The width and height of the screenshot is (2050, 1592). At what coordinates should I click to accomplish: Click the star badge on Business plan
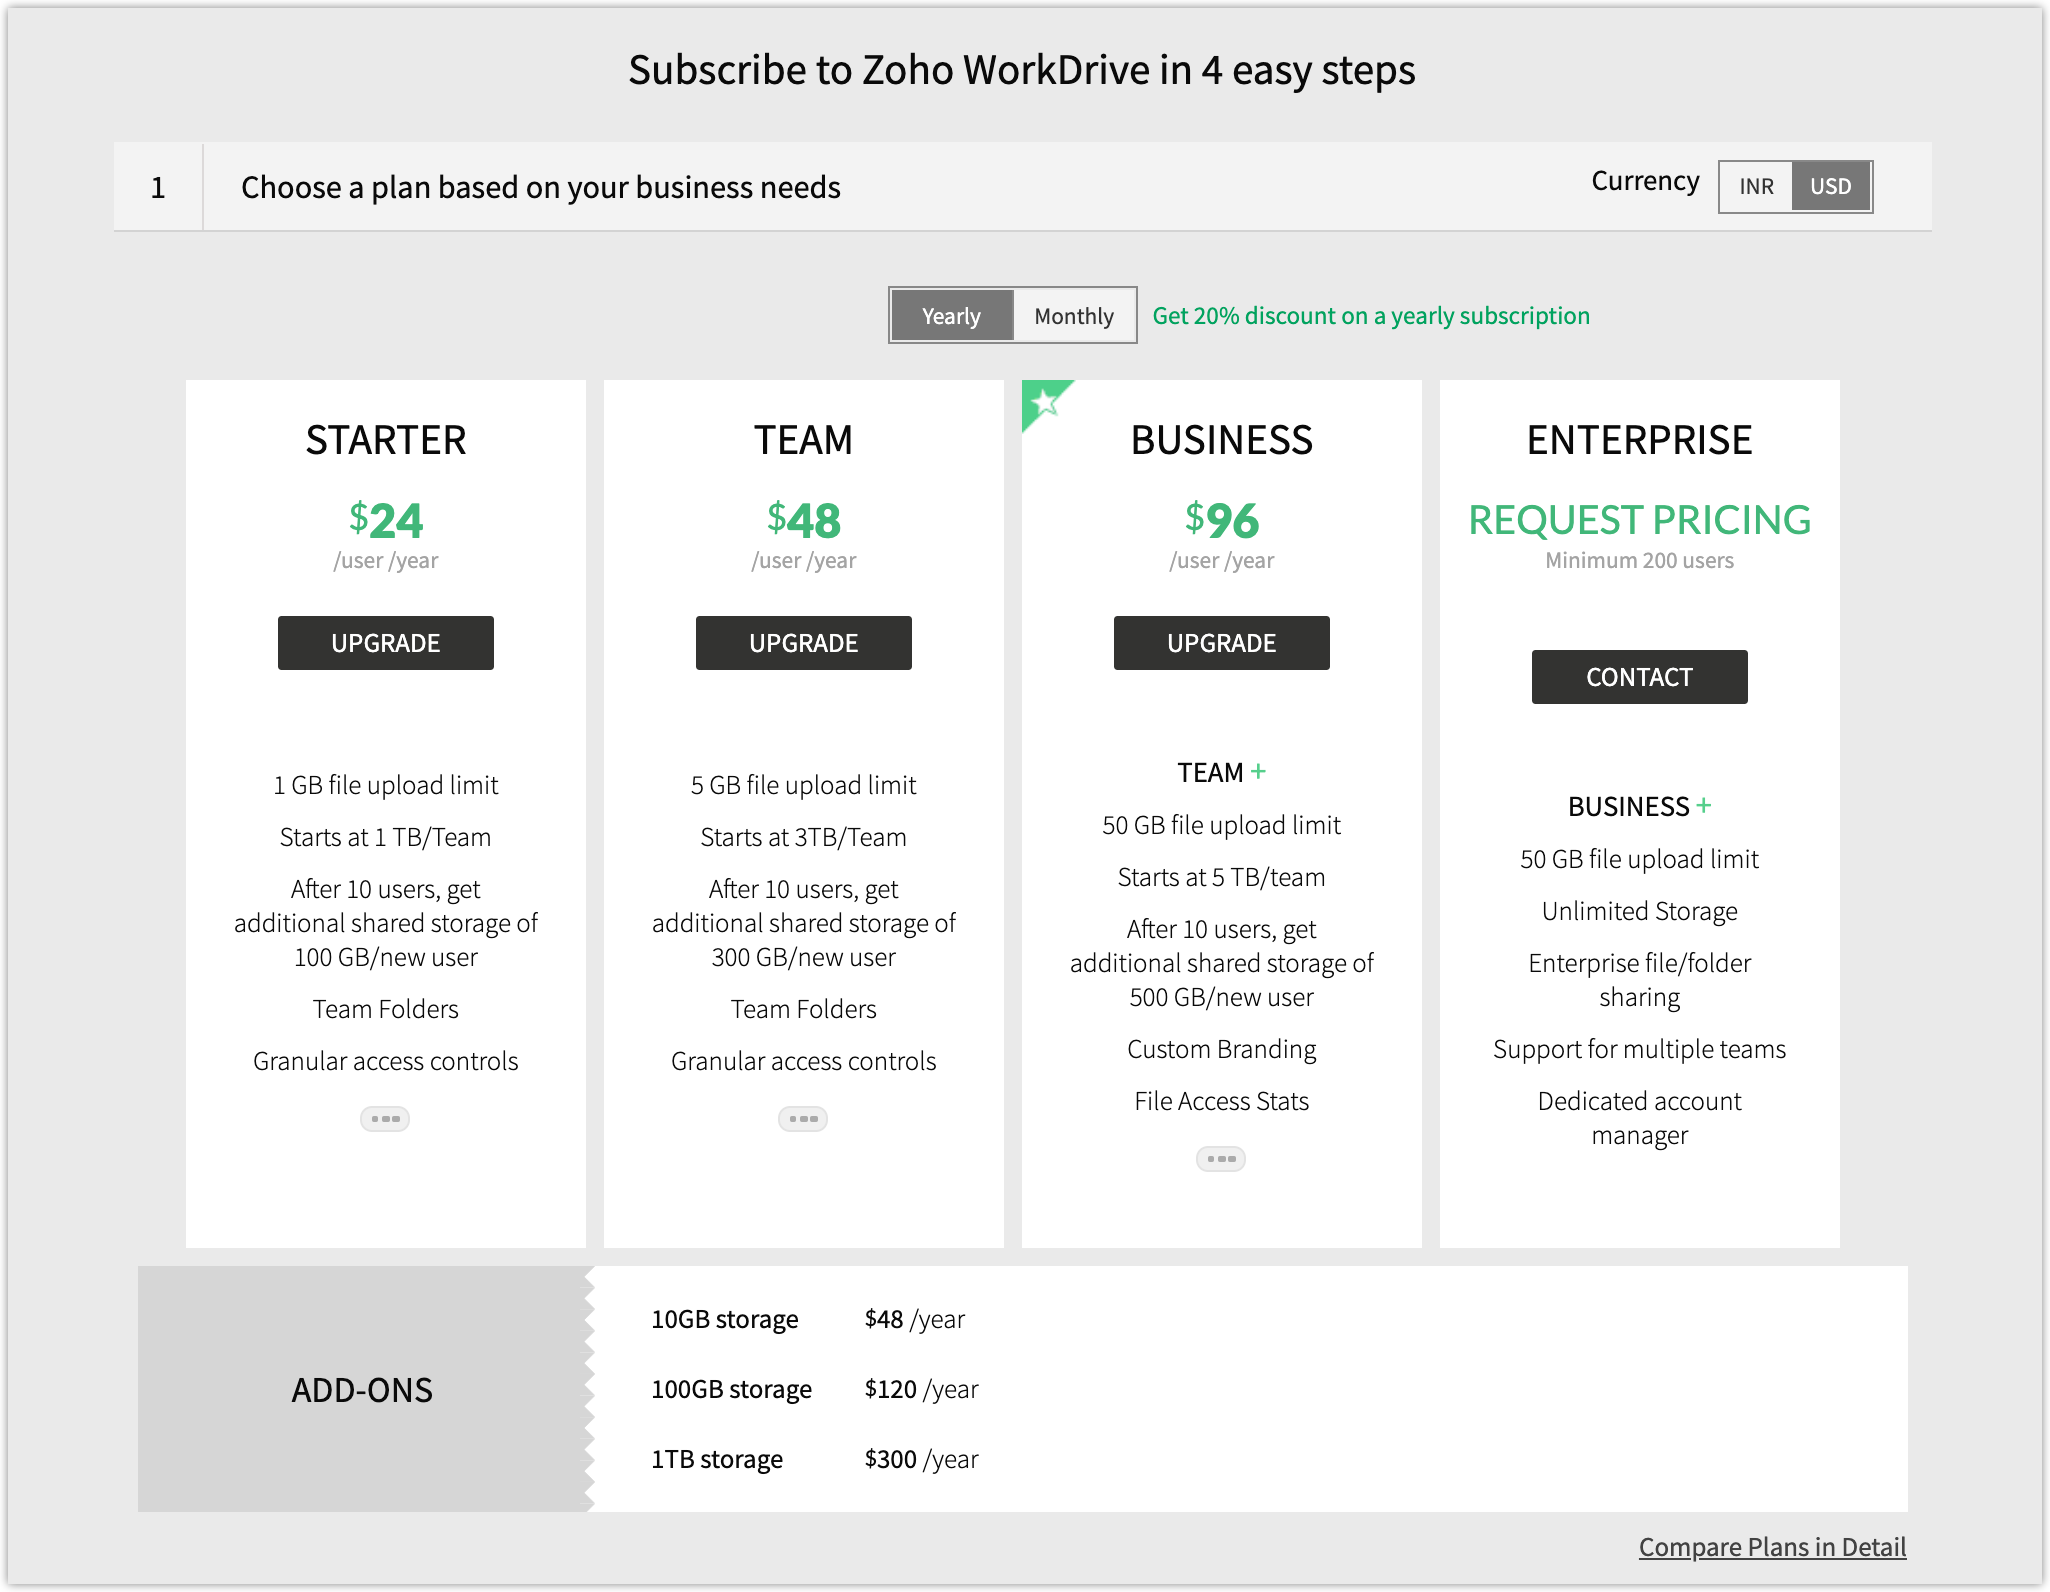(1043, 402)
